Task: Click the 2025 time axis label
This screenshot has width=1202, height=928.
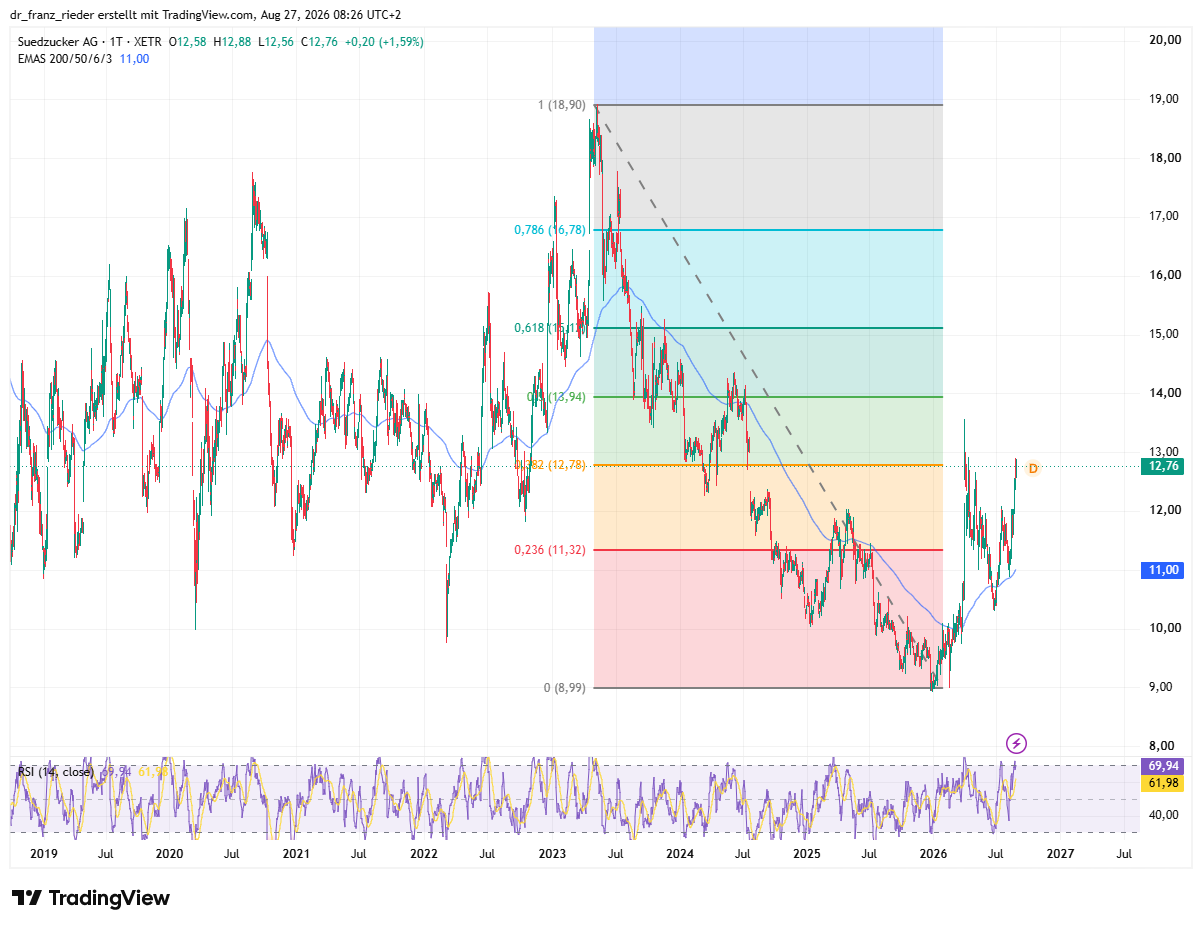Action: [806, 854]
